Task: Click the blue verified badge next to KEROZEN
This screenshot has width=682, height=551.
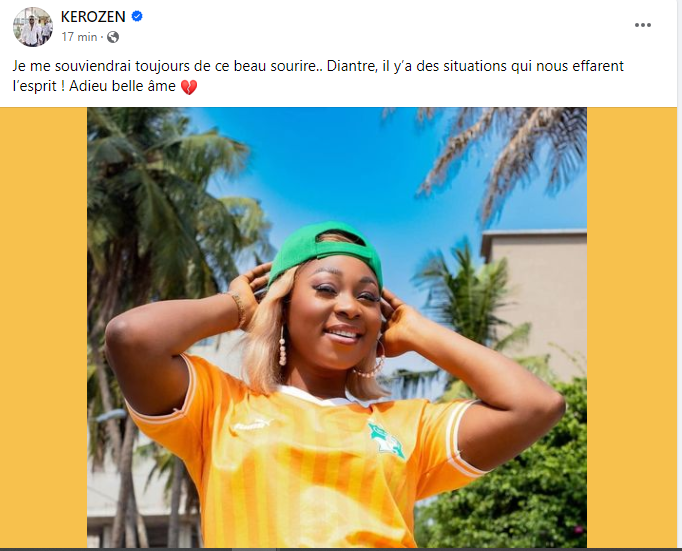Action: (137, 17)
